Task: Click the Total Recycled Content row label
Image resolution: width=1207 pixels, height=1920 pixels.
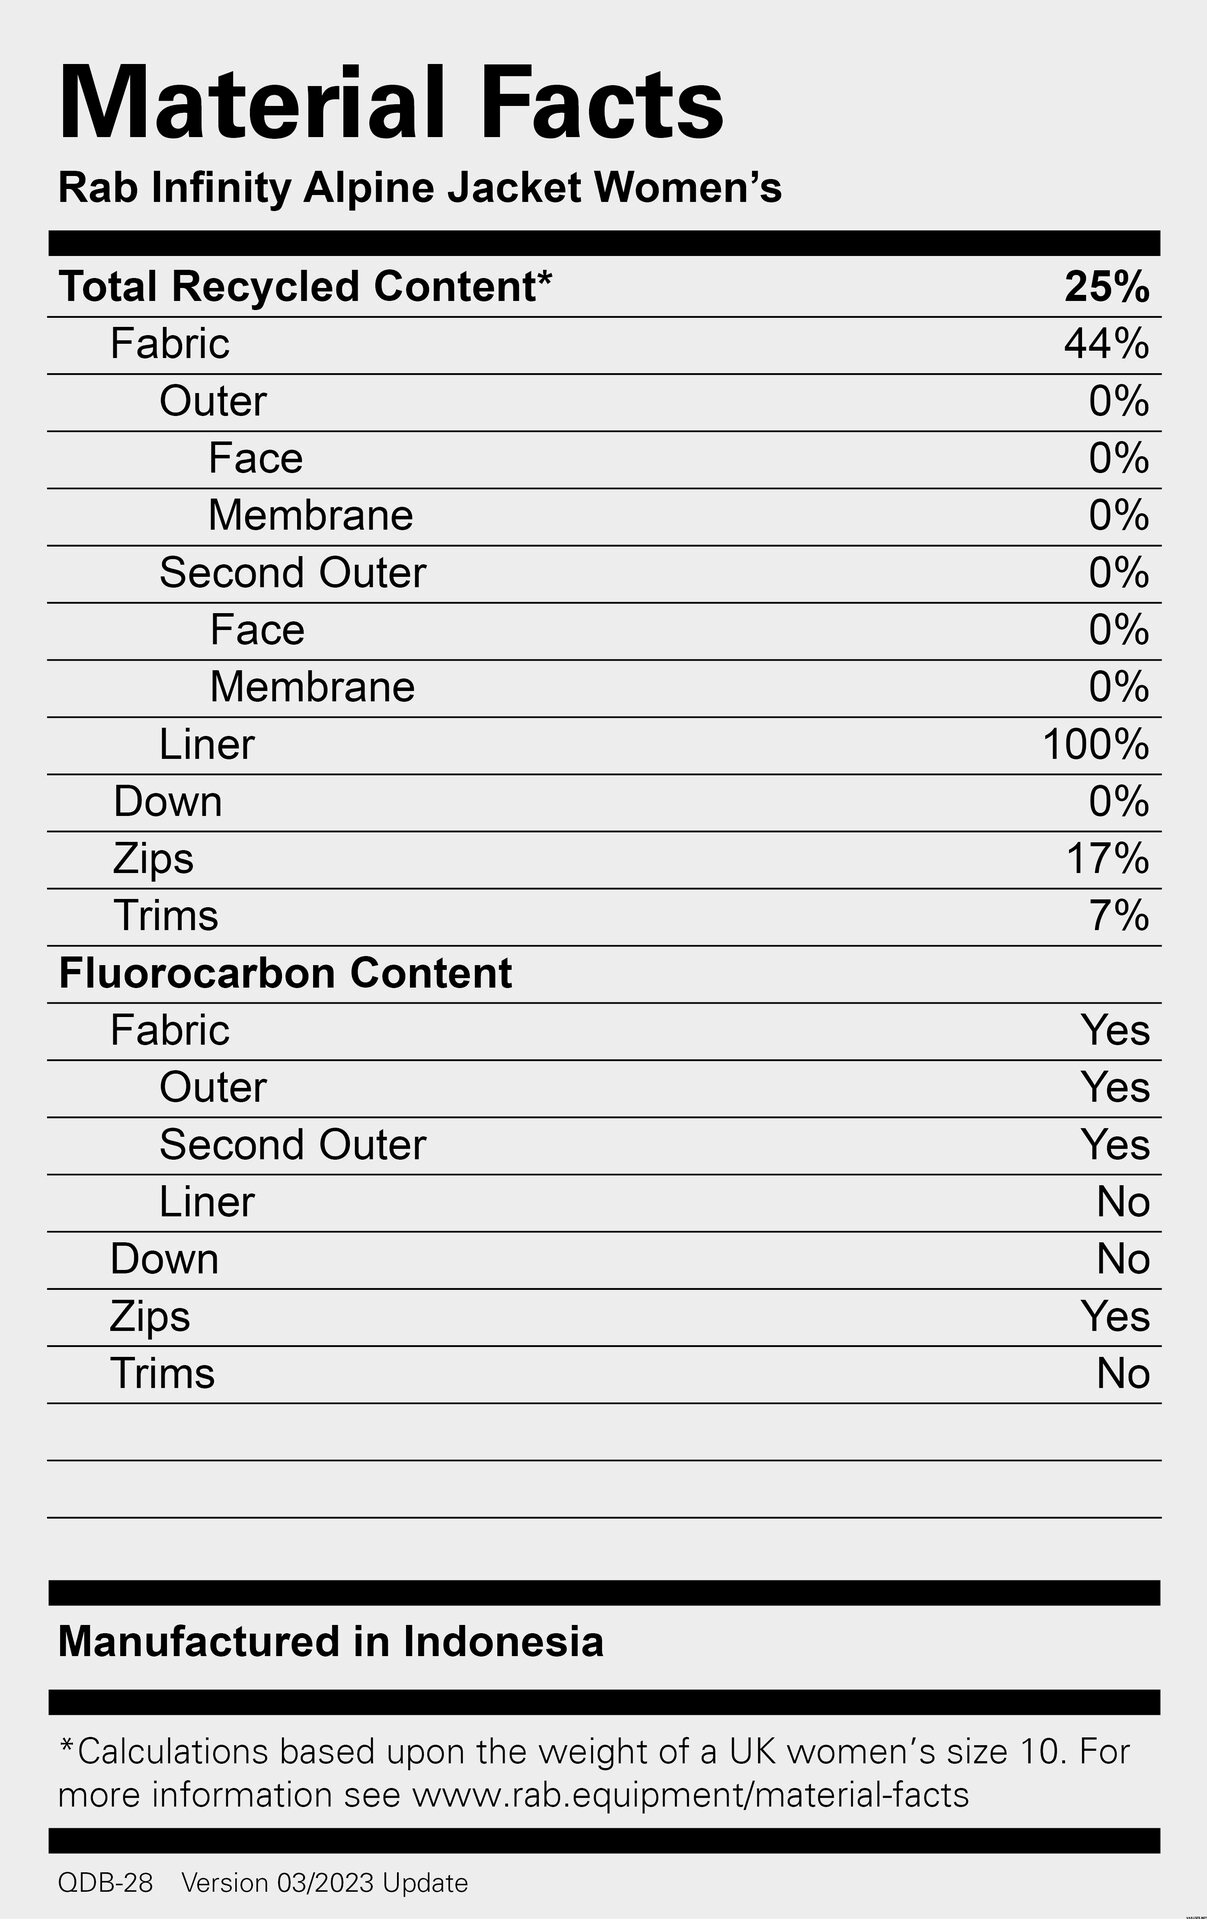Action: (x=305, y=286)
